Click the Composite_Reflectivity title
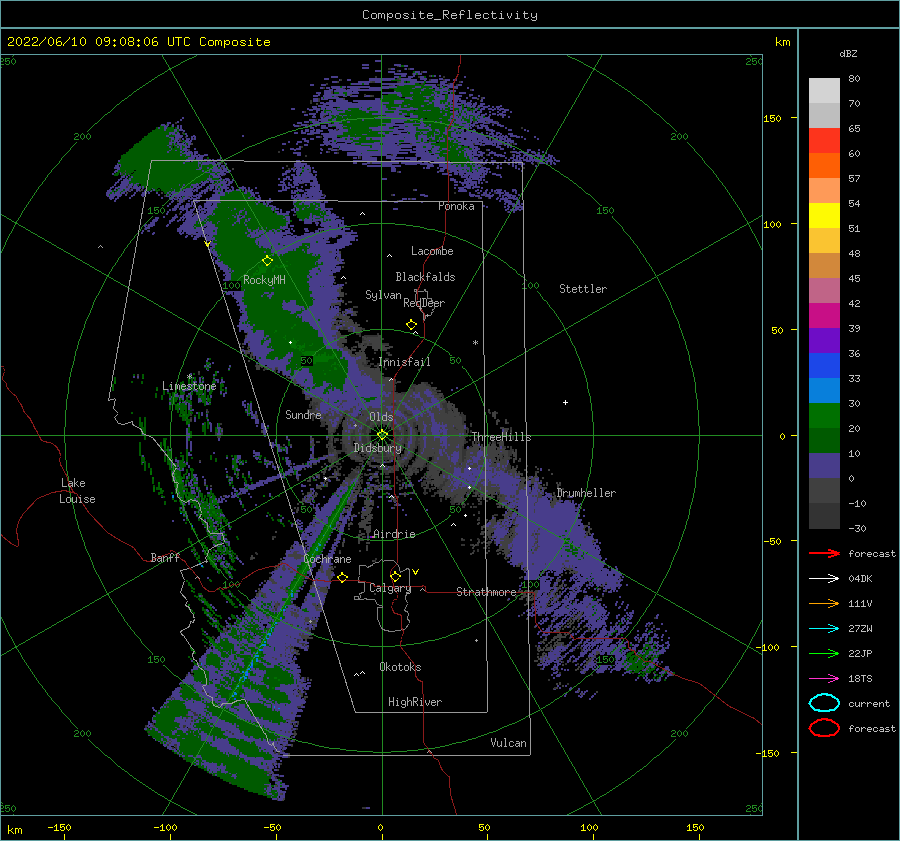The height and width of the screenshot is (841, 900). click(x=449, y=15)
